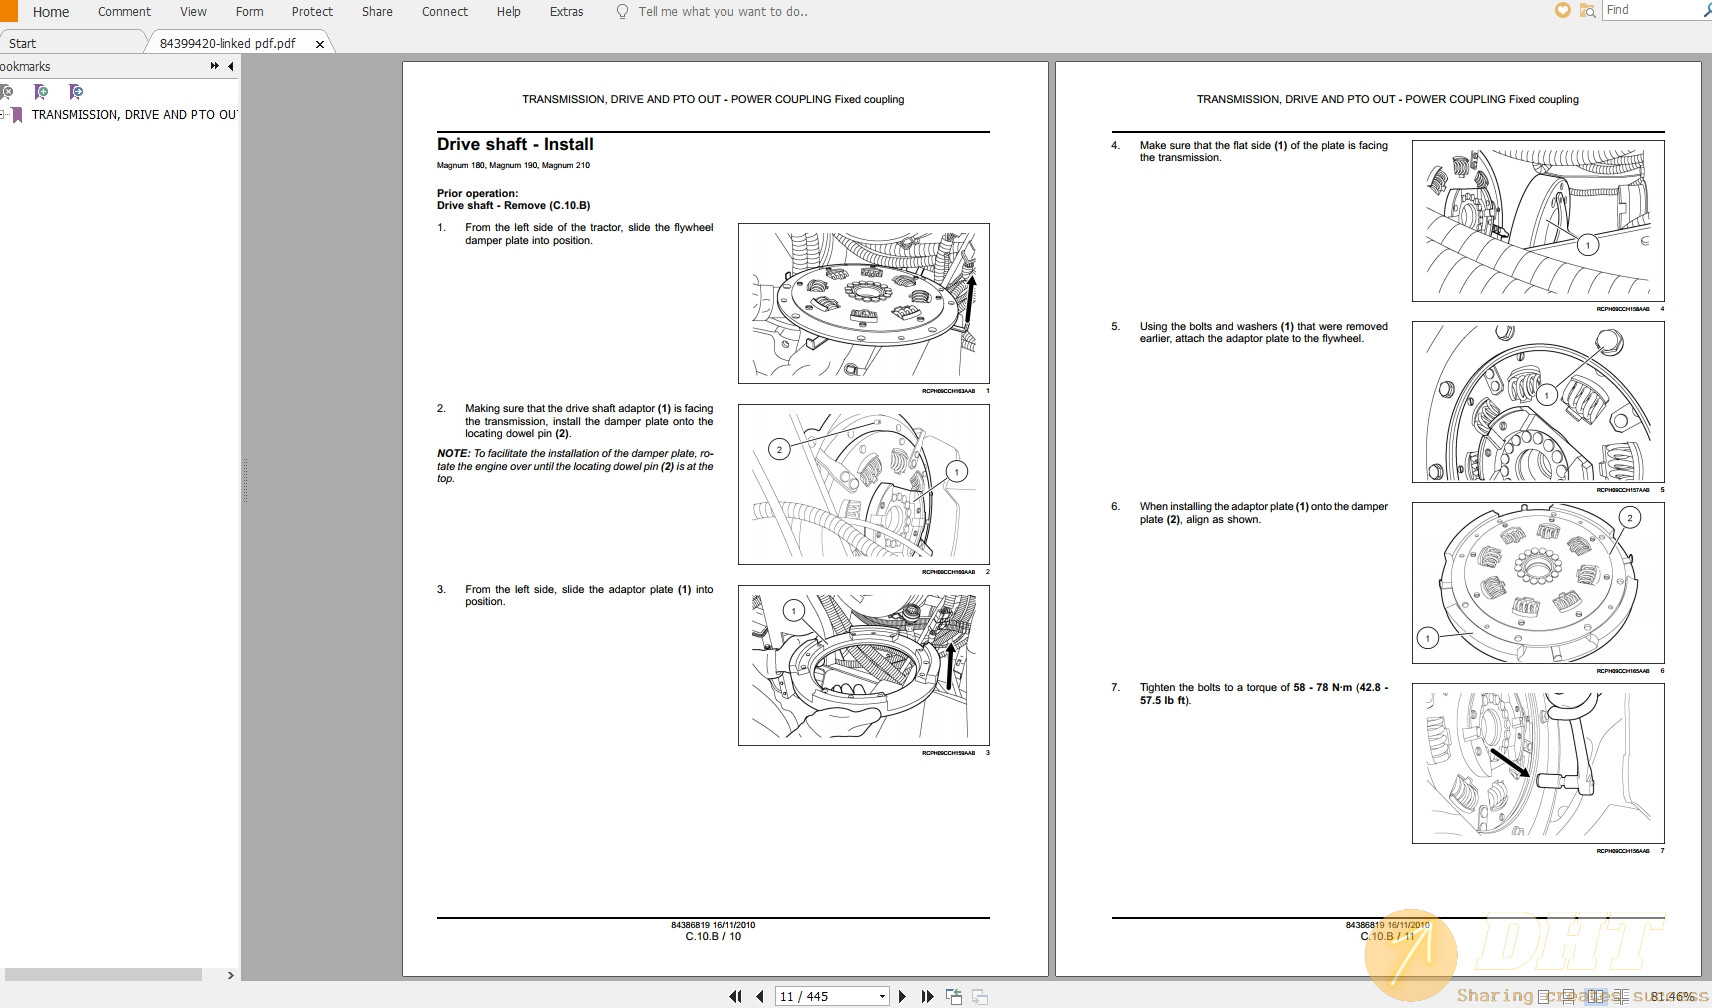
Task: Click the previous view icon
Action: [x=954, y=996]
